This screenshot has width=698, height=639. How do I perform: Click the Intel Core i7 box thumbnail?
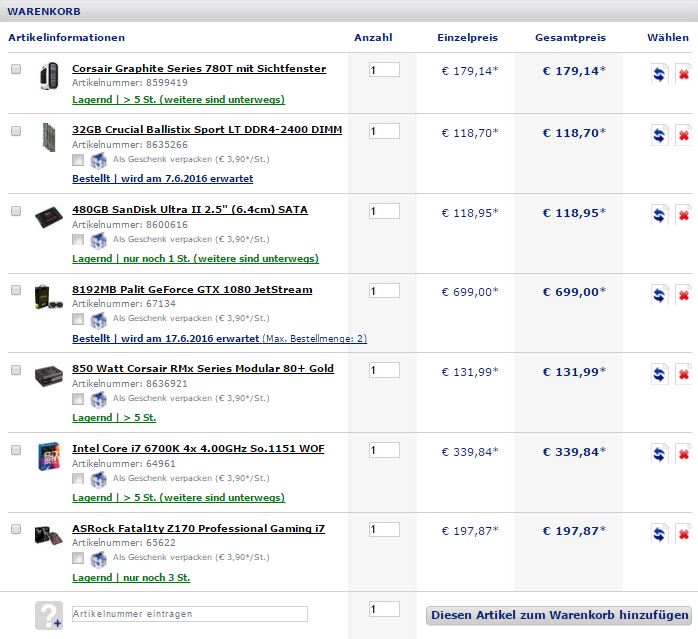pos(48,455)
